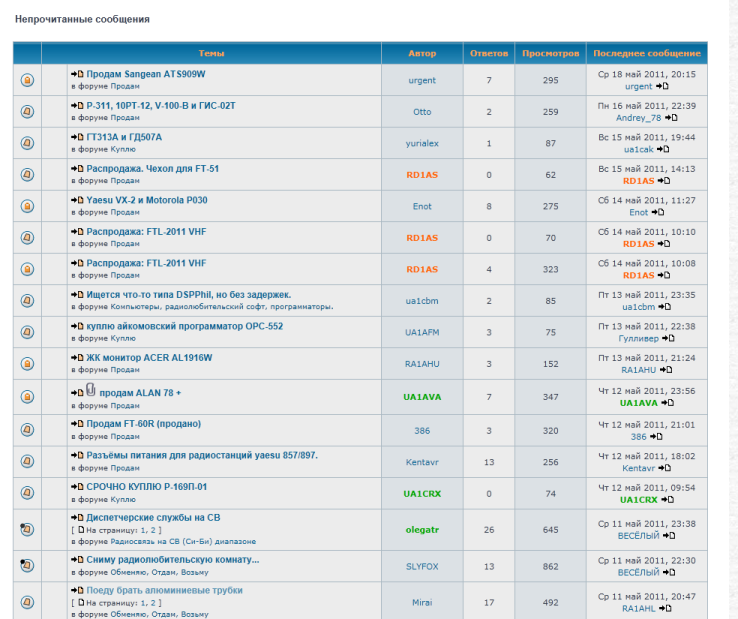Go to page 2 of Диспетчерские службы на СВ
The height and width of the screenshot is (619, 738).
154,529
